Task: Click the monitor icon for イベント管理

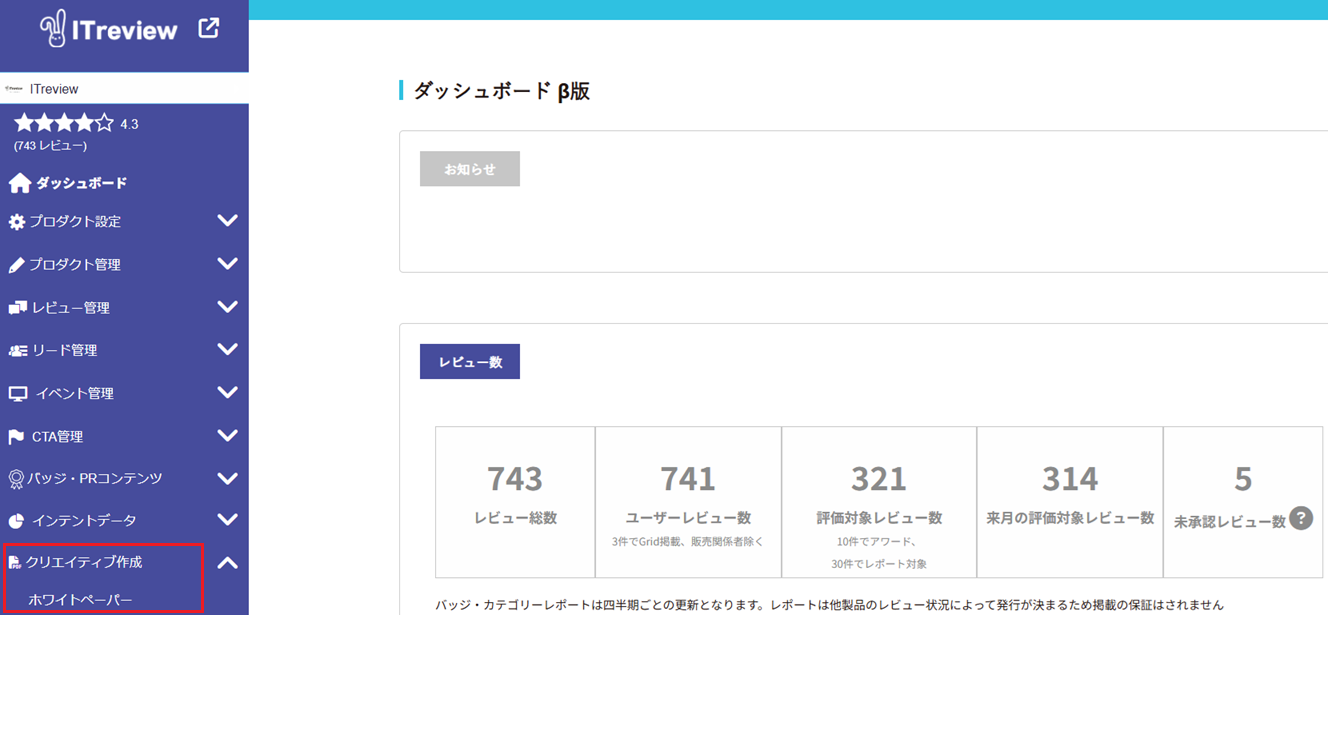Action: click(x=18, y=394)
